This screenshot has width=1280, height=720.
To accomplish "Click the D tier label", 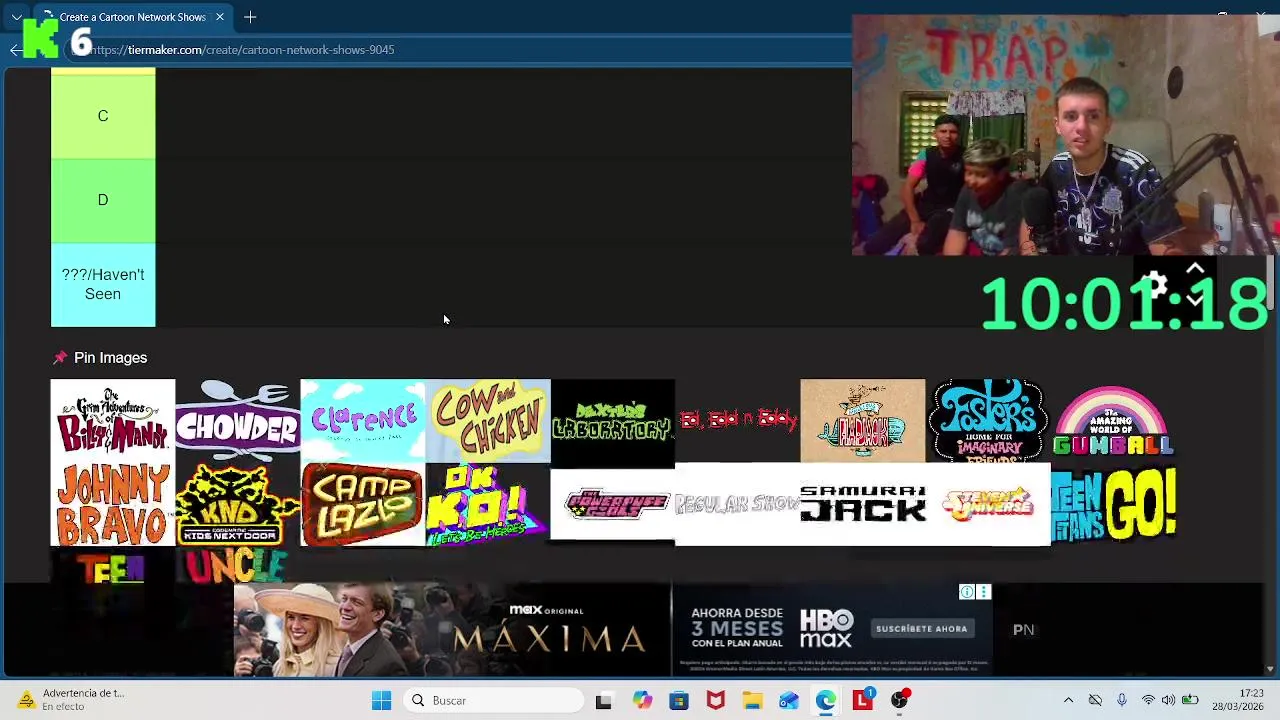I will [x=103, y=200].
